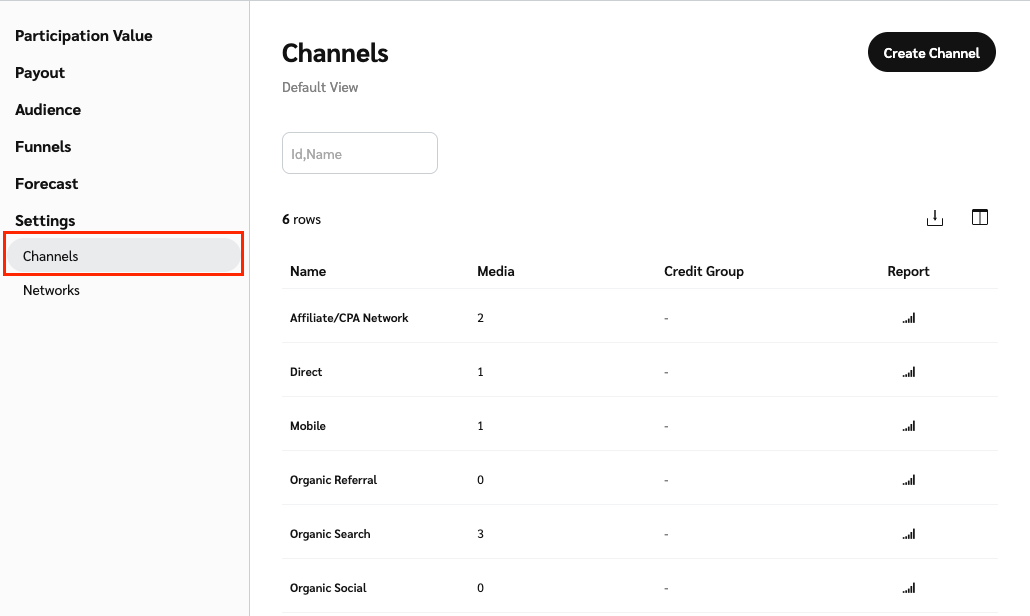This screenshot has width=1030, height=616.
Task: Open Forecast in sidebar
Action: pyautogui.click(x=46, y=184)
